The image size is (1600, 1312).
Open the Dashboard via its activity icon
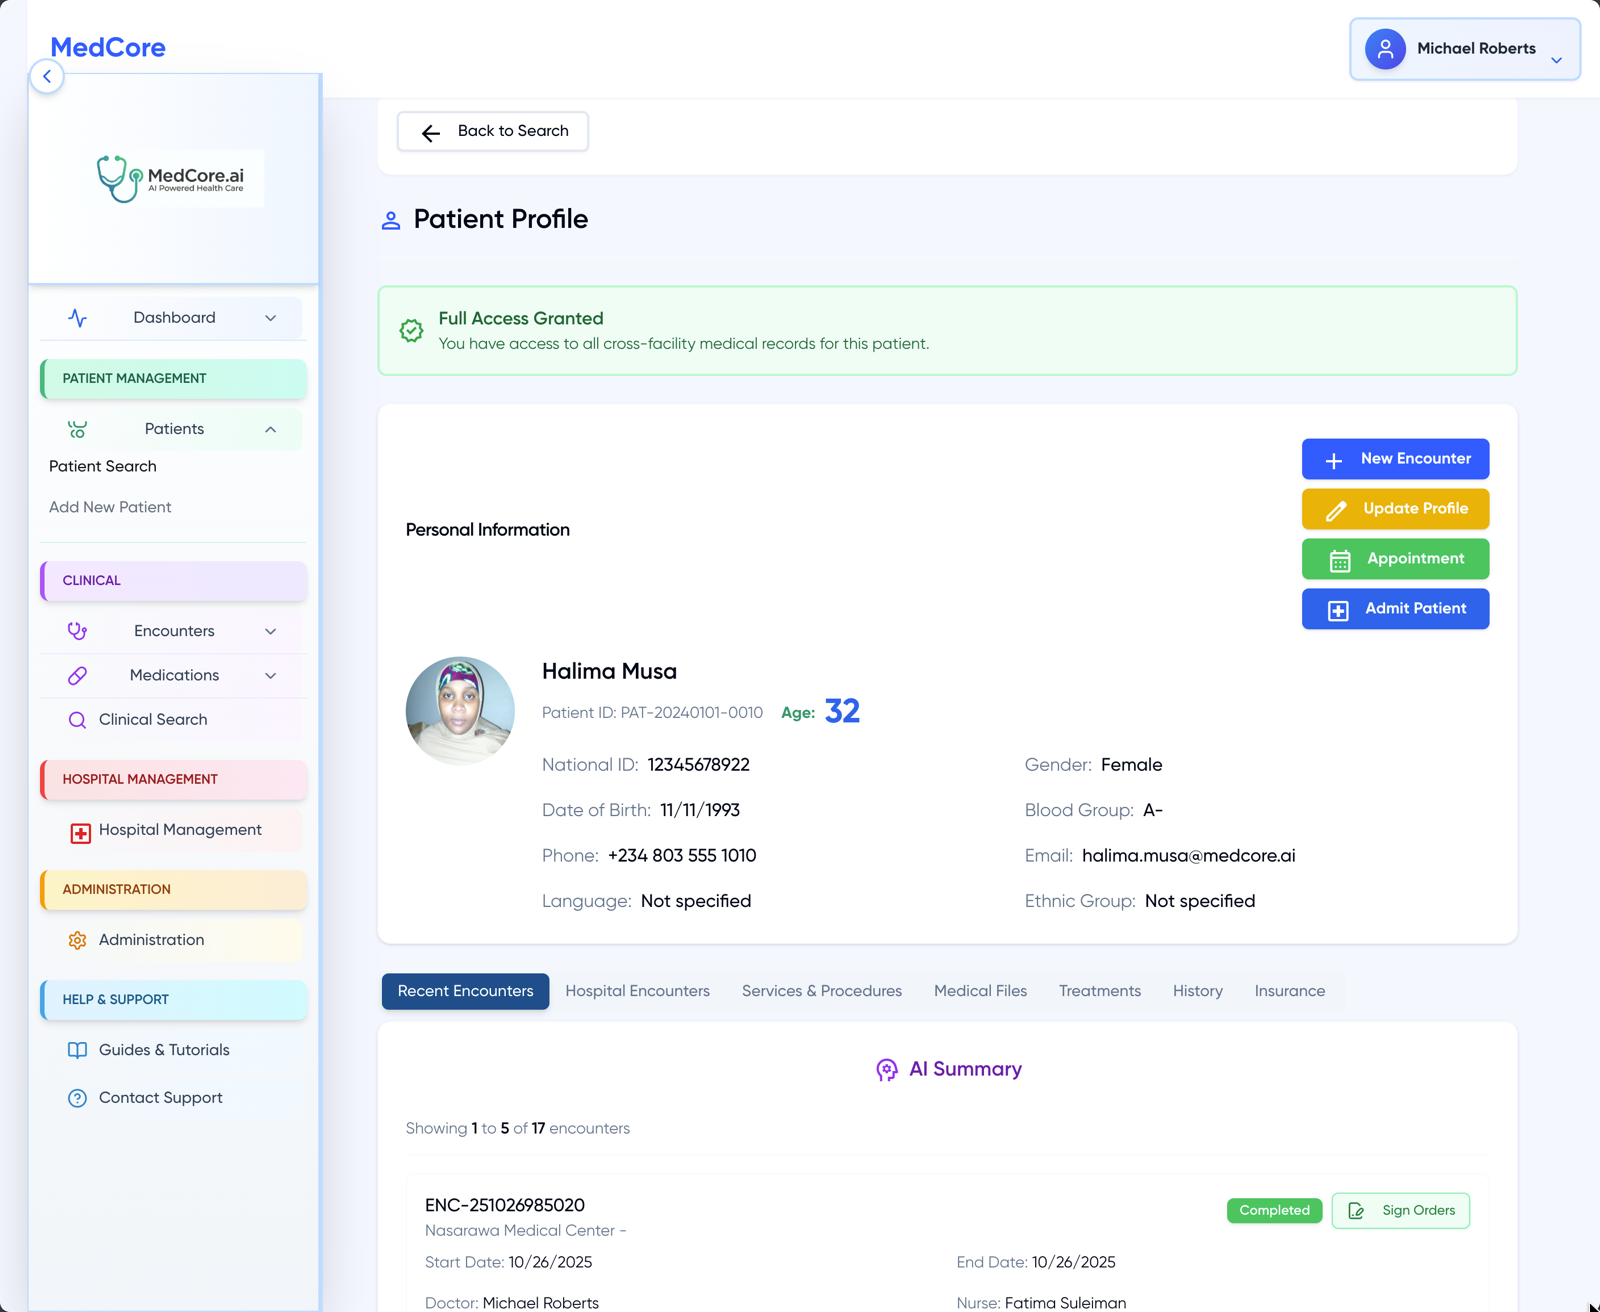point(78,317)
